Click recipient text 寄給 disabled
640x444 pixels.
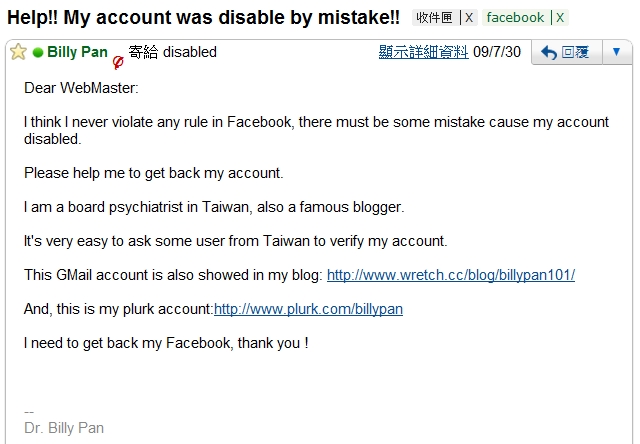(172, 52)
